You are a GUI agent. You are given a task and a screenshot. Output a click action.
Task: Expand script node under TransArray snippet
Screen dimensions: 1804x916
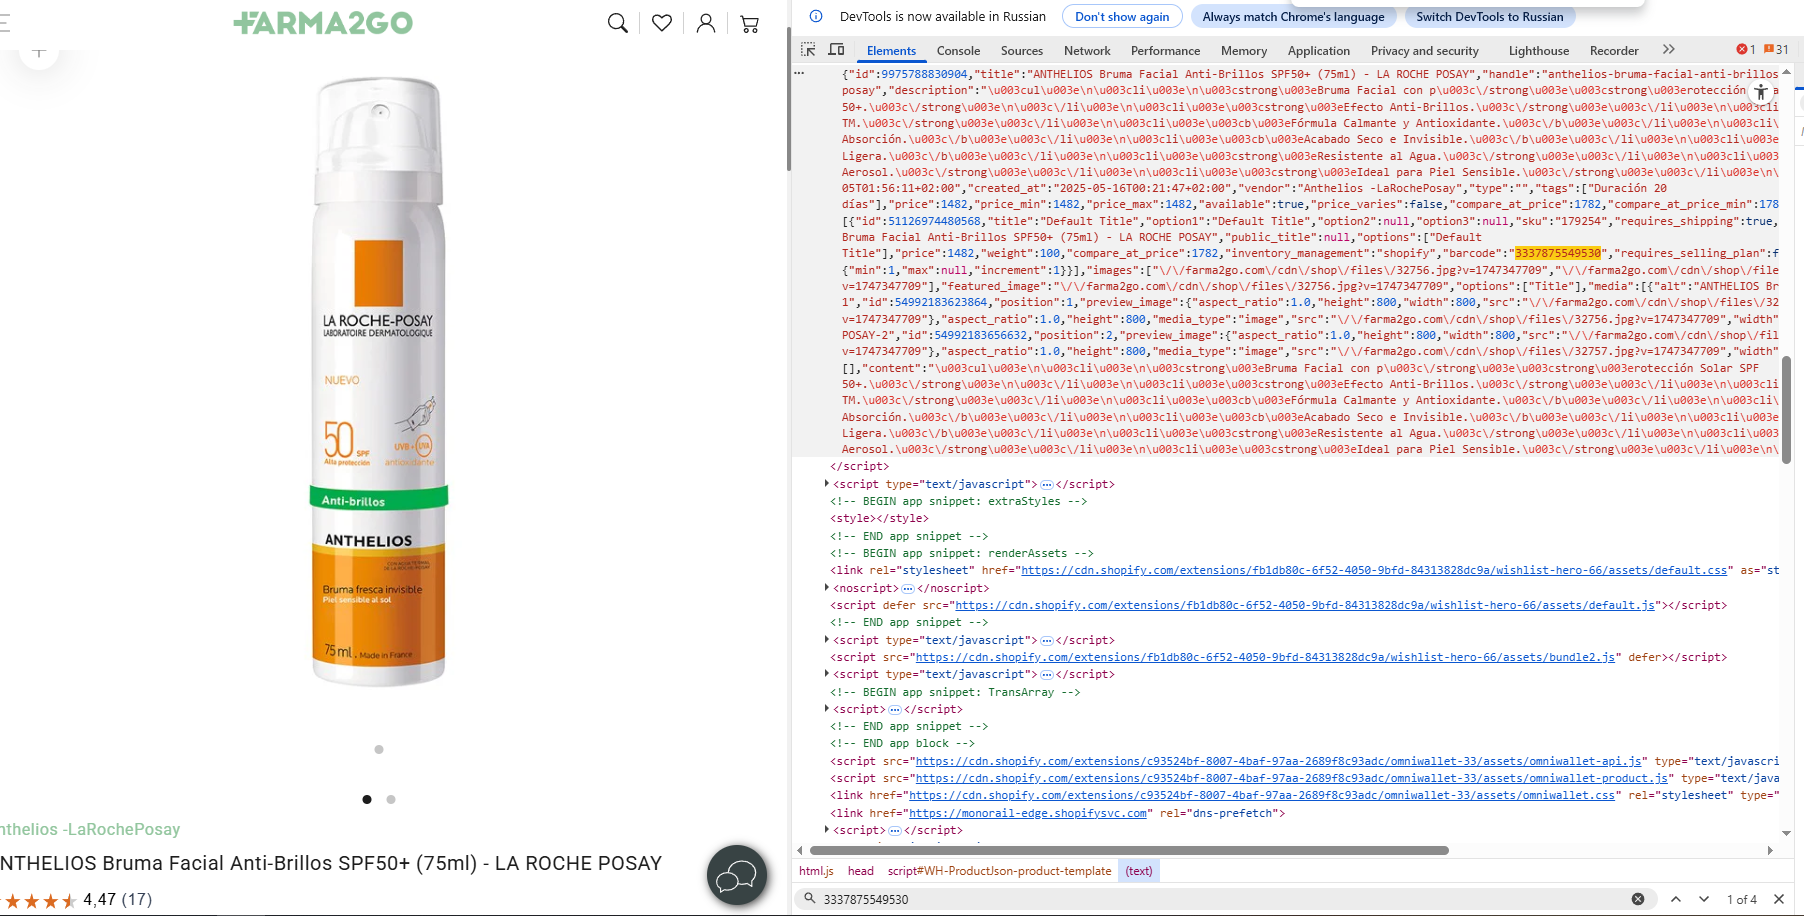click(827, 709)
